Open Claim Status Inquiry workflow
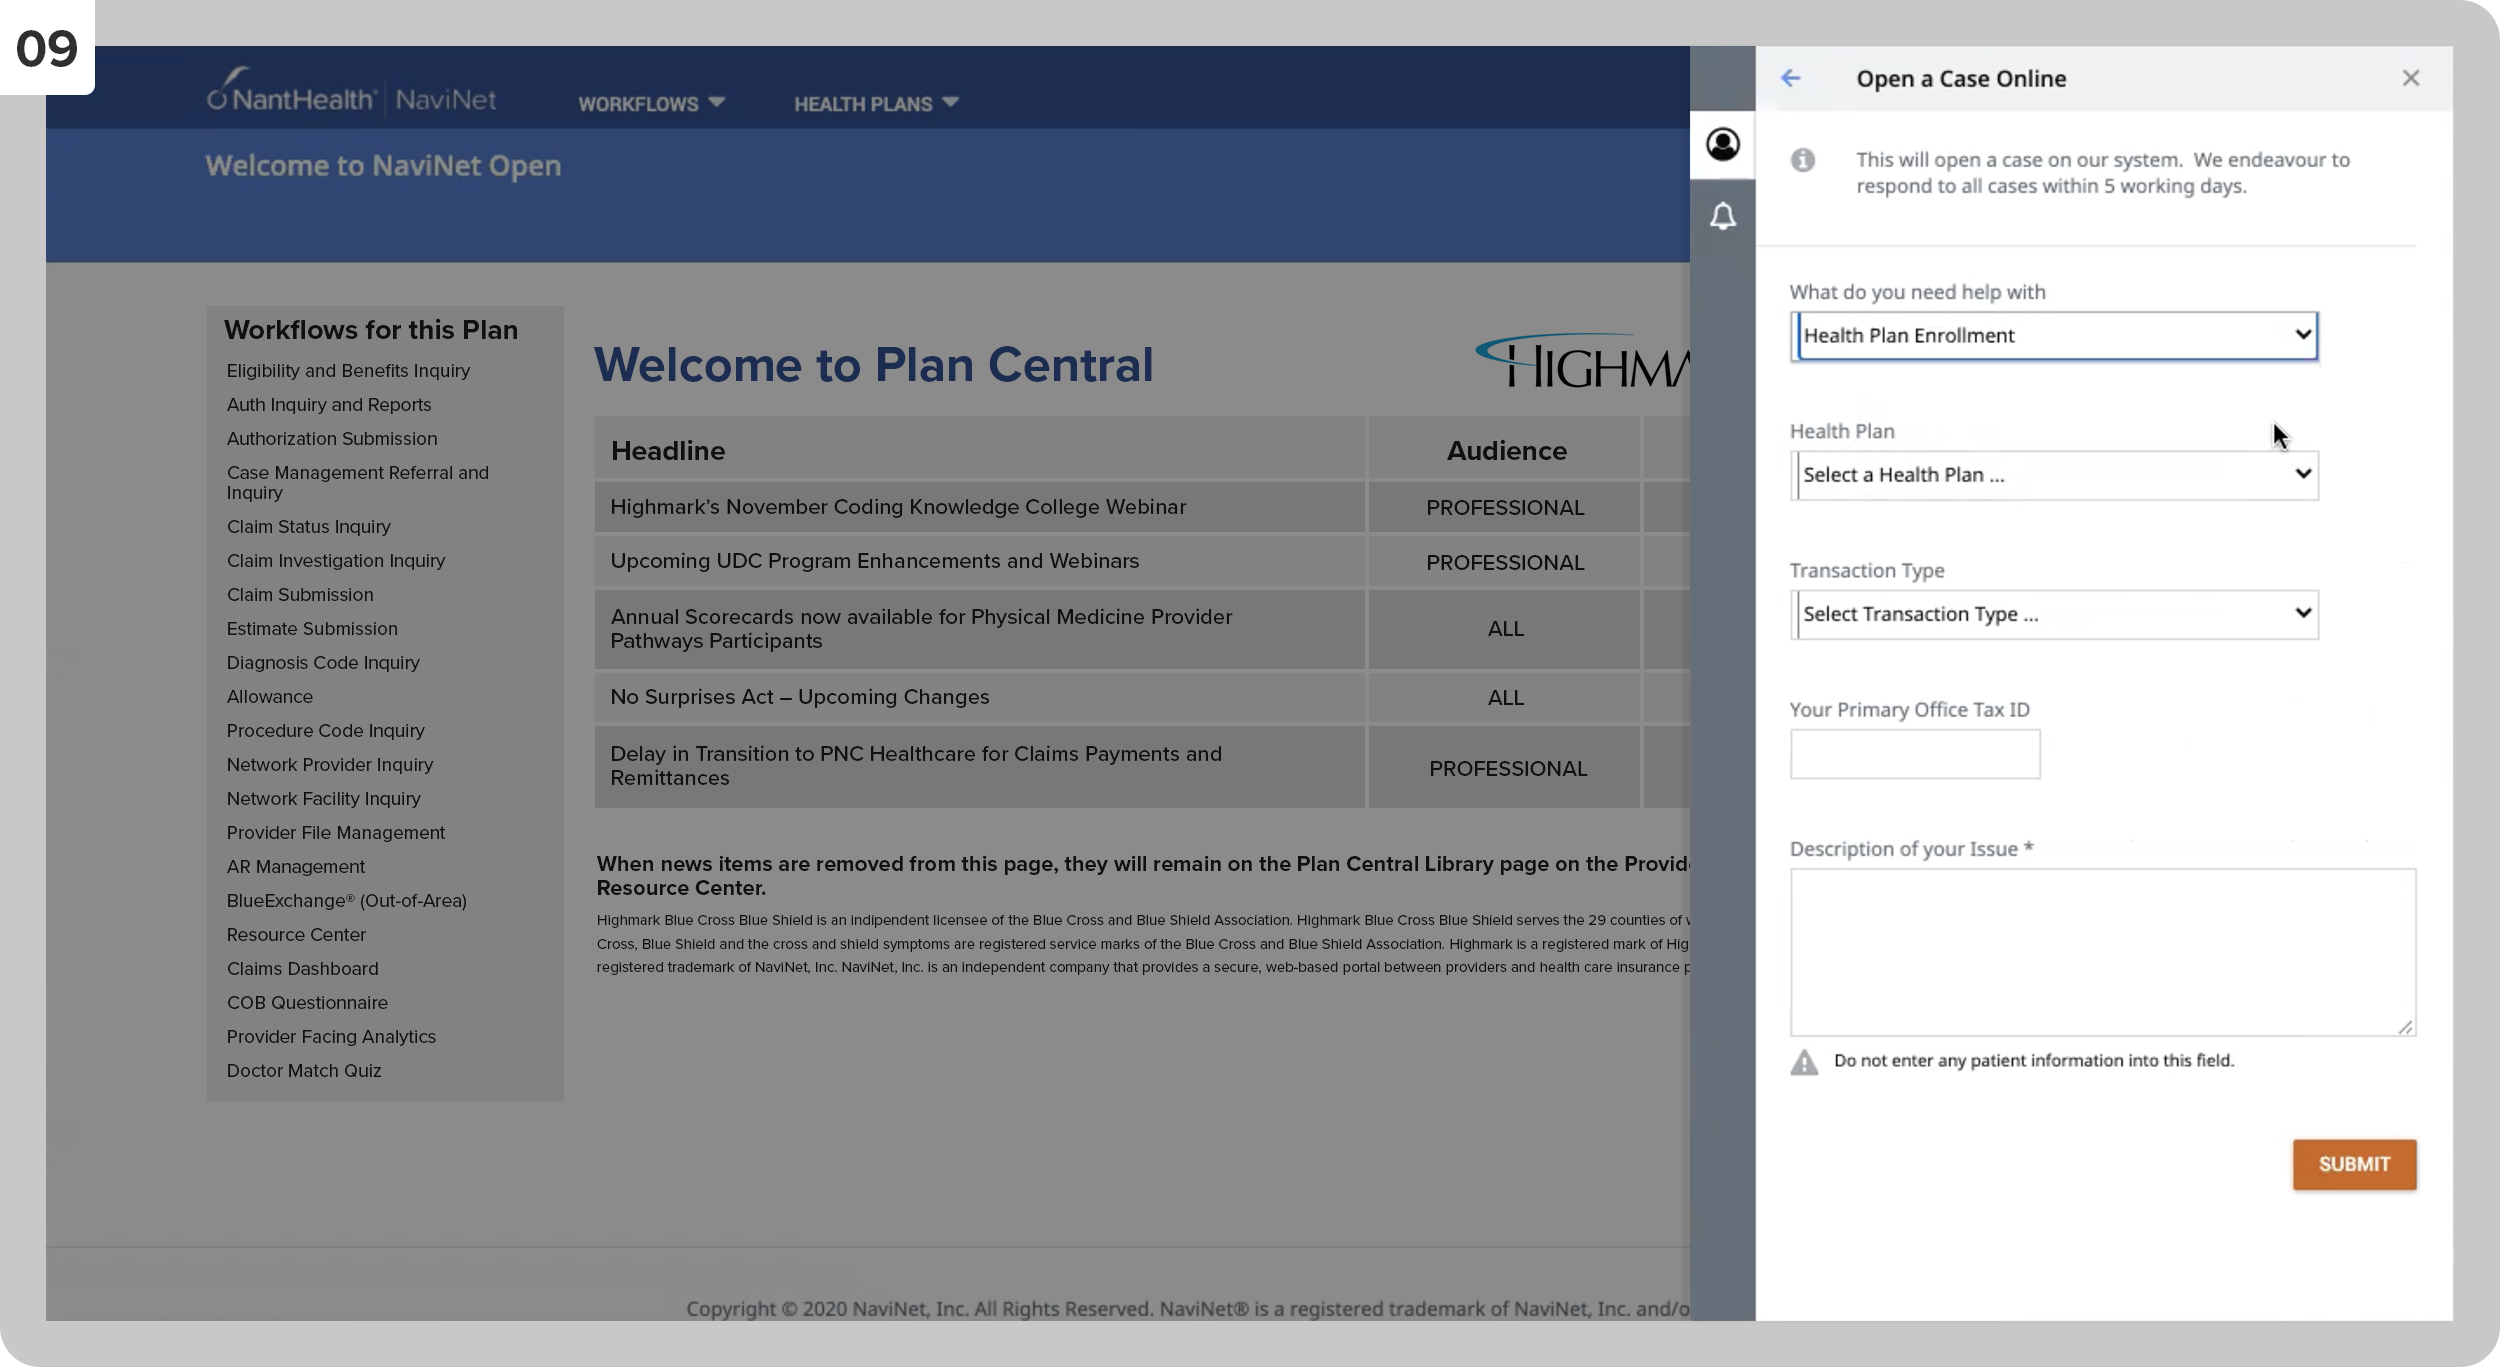Viewport: 2500px width, 1367px height. pos(308,527)
